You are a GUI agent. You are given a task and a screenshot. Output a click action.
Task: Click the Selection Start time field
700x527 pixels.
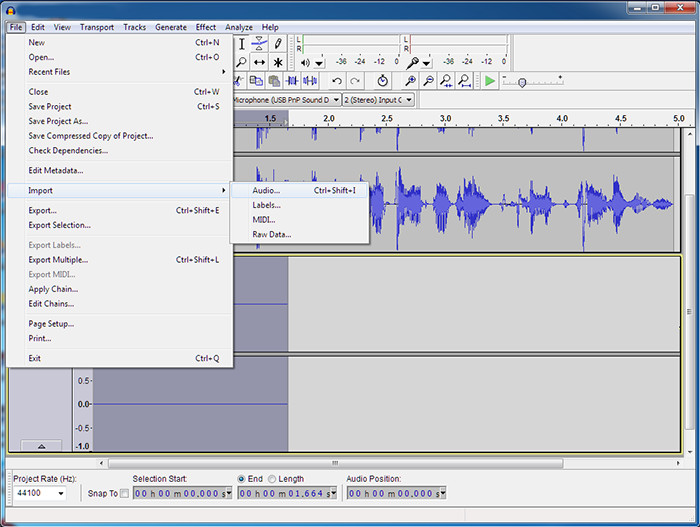click(x=181, y=493)
